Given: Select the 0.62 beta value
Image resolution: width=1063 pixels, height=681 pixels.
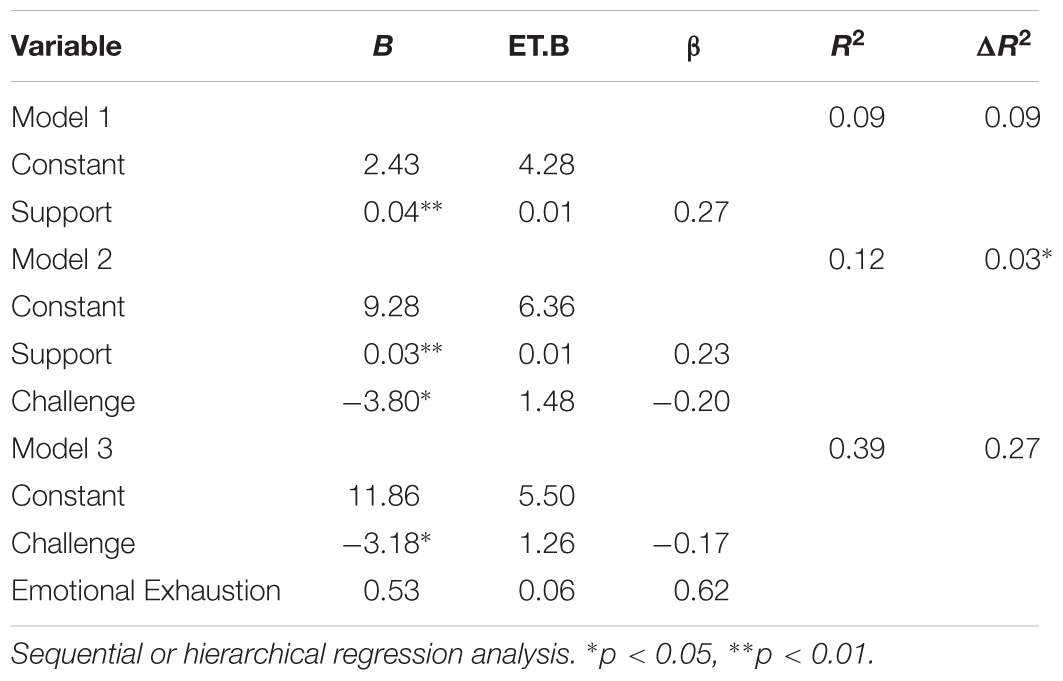Looking at the screenshot, I should (704, 591).
